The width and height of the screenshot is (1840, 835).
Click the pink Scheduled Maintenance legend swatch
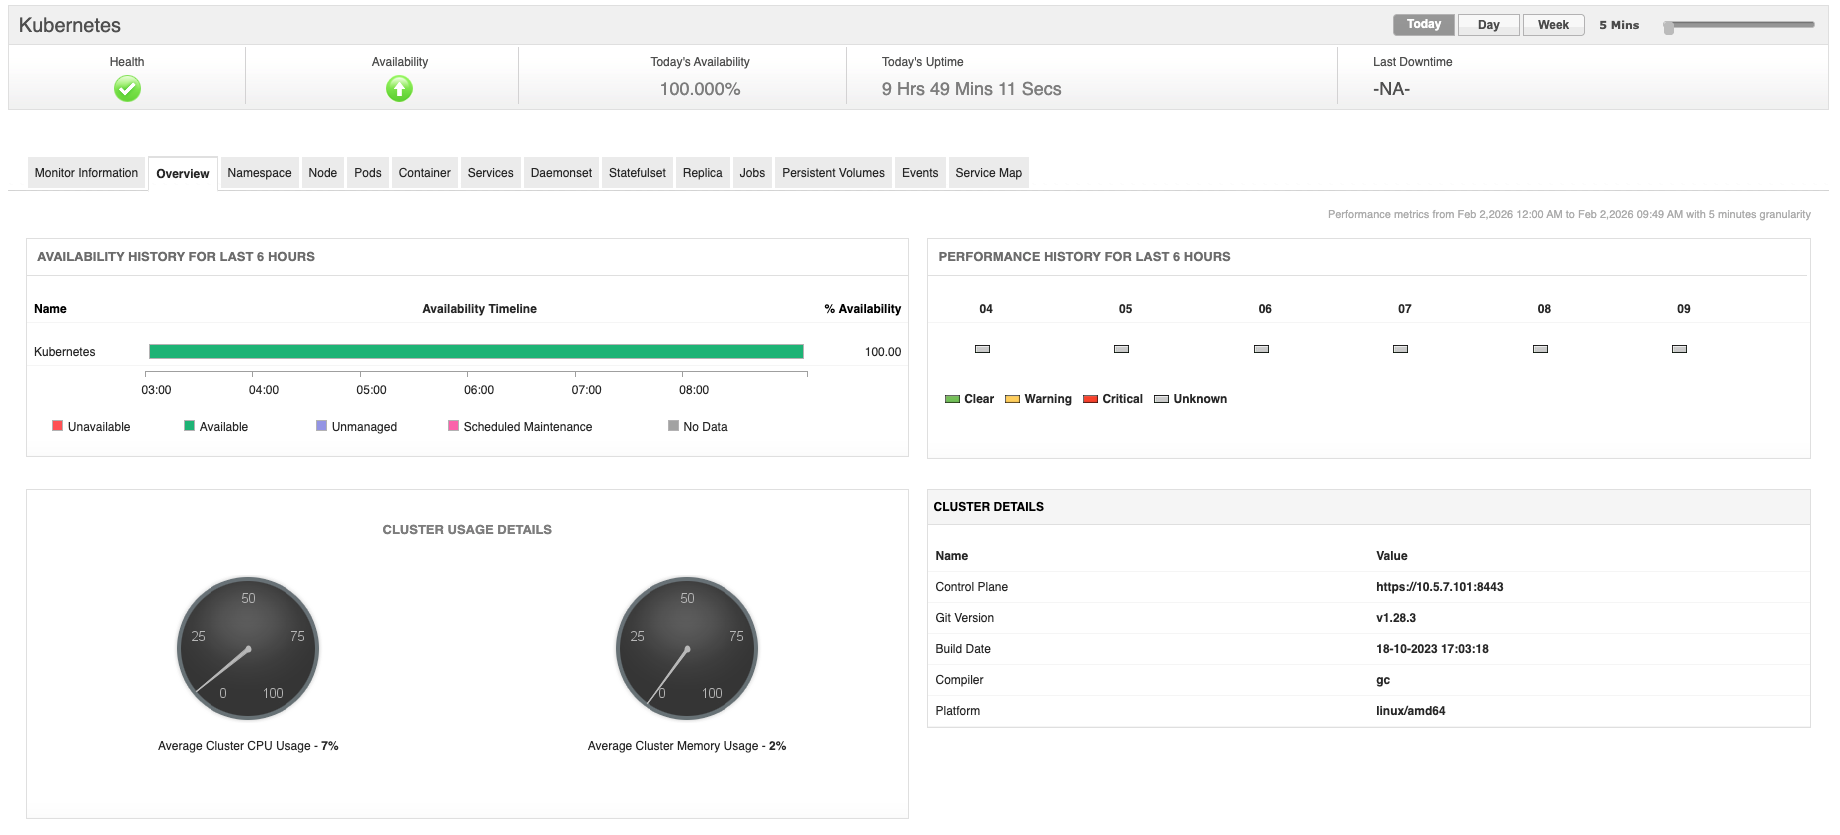click(x=453, y=426)
